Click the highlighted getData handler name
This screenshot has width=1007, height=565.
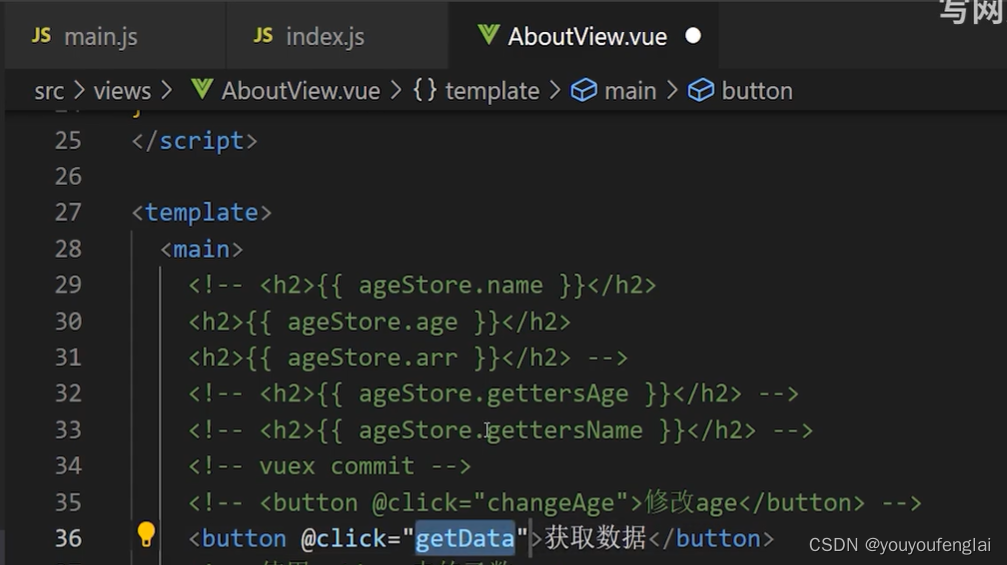(x=465, y=538)
